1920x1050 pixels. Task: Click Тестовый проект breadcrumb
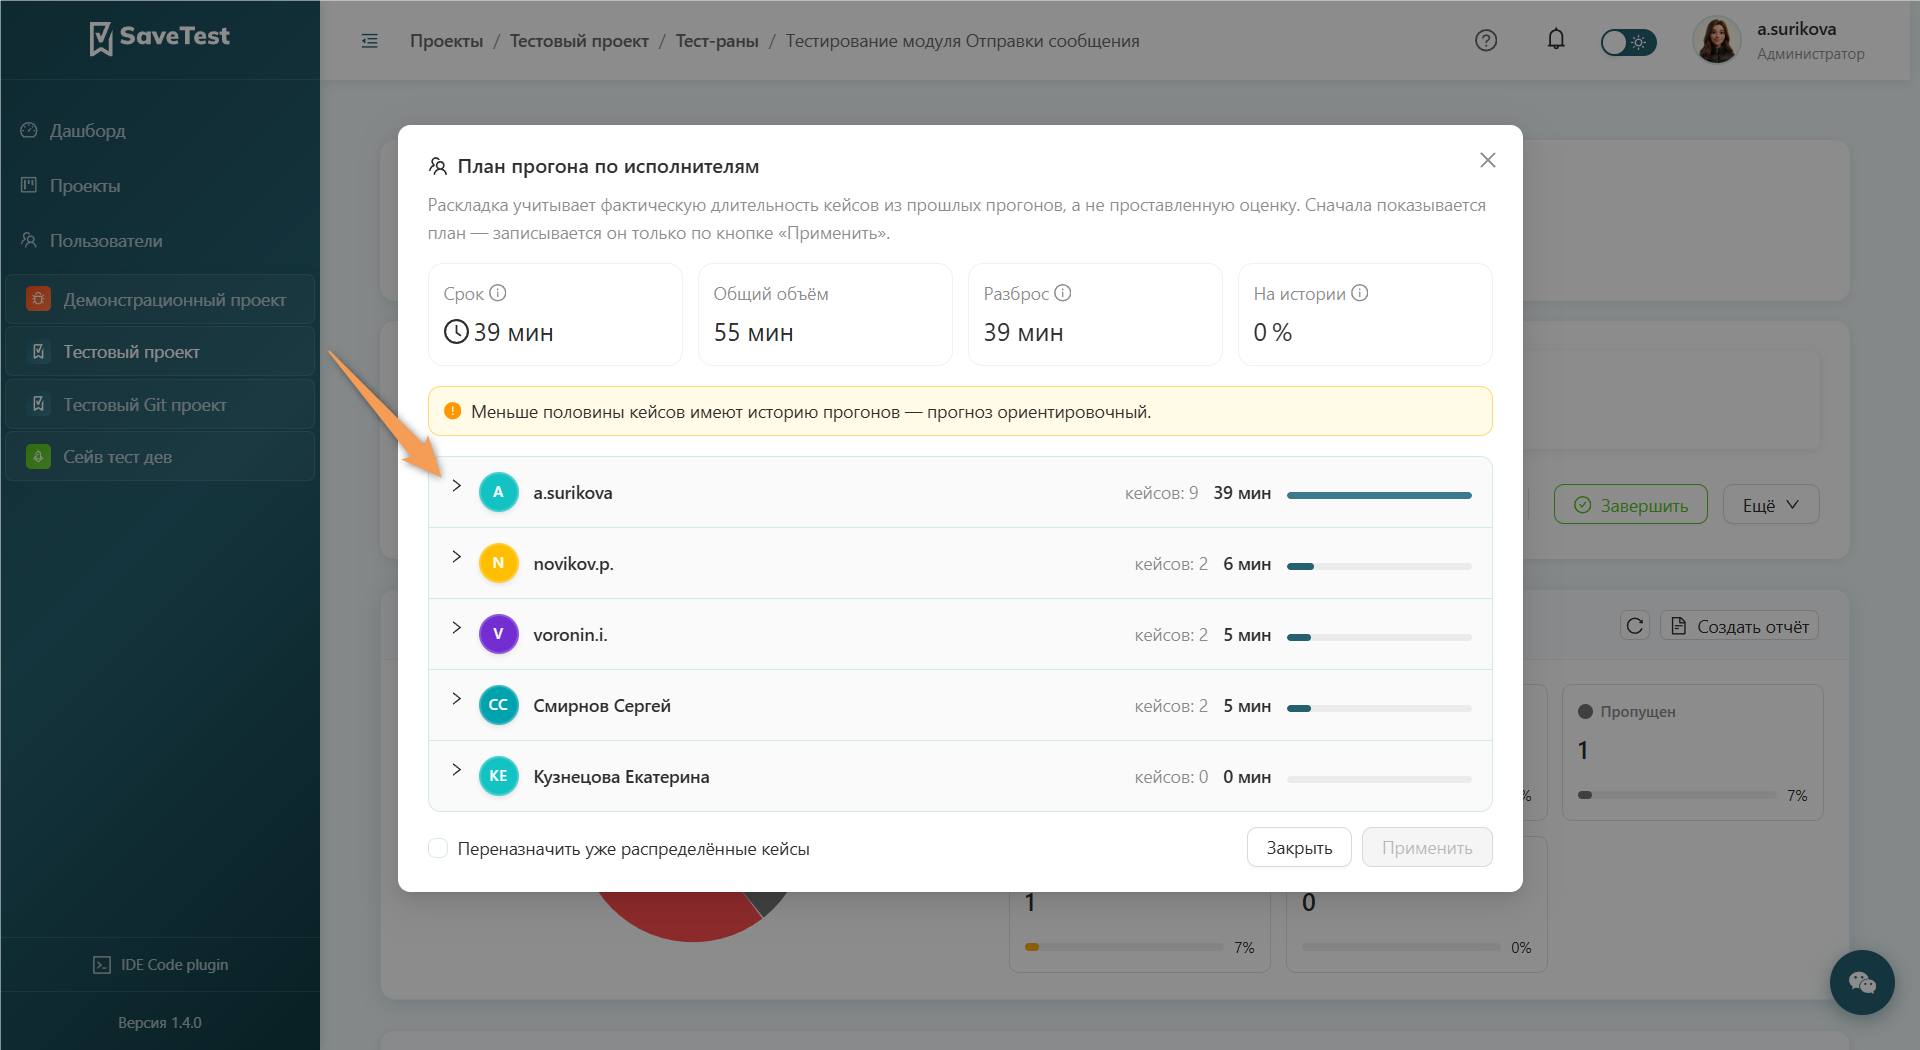pos(579,41)
